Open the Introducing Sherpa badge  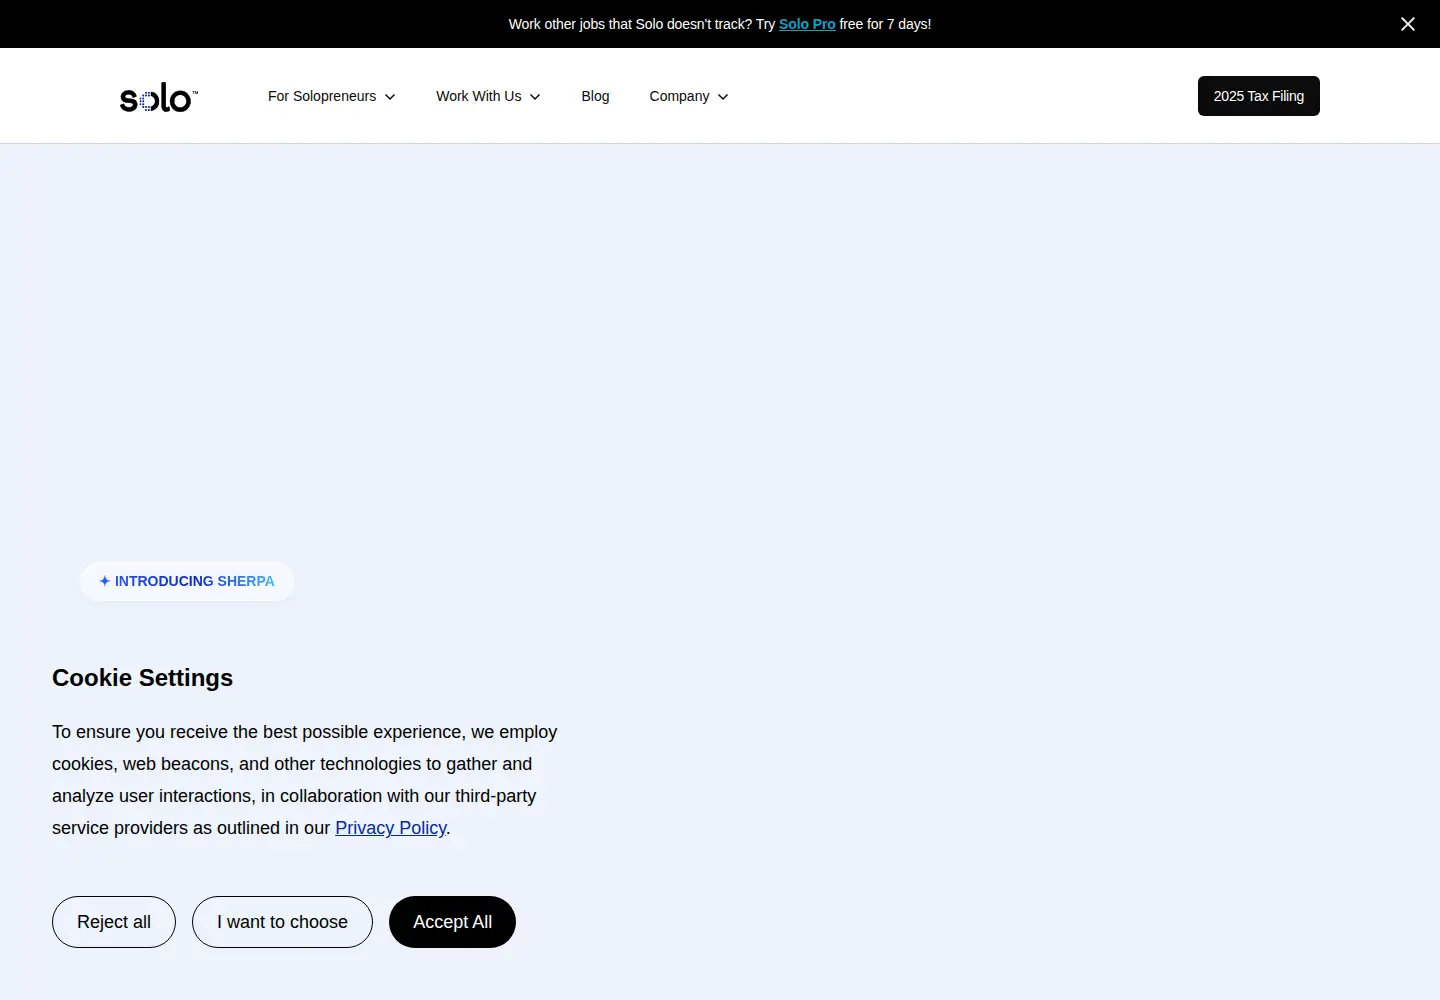pyautogui.click(x=187, y=581)
